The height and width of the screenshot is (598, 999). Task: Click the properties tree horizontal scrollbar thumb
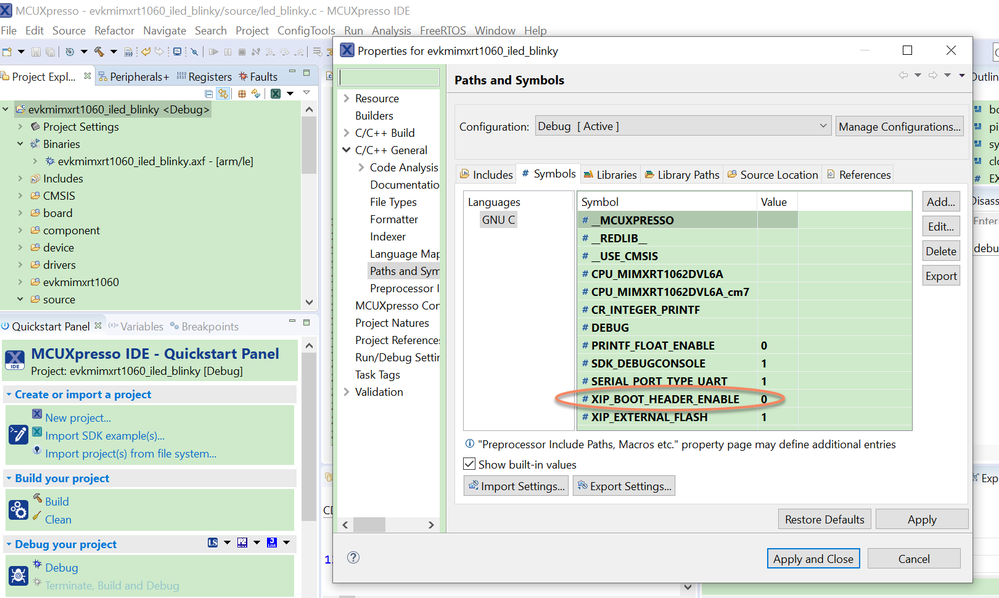pos(370,525)
